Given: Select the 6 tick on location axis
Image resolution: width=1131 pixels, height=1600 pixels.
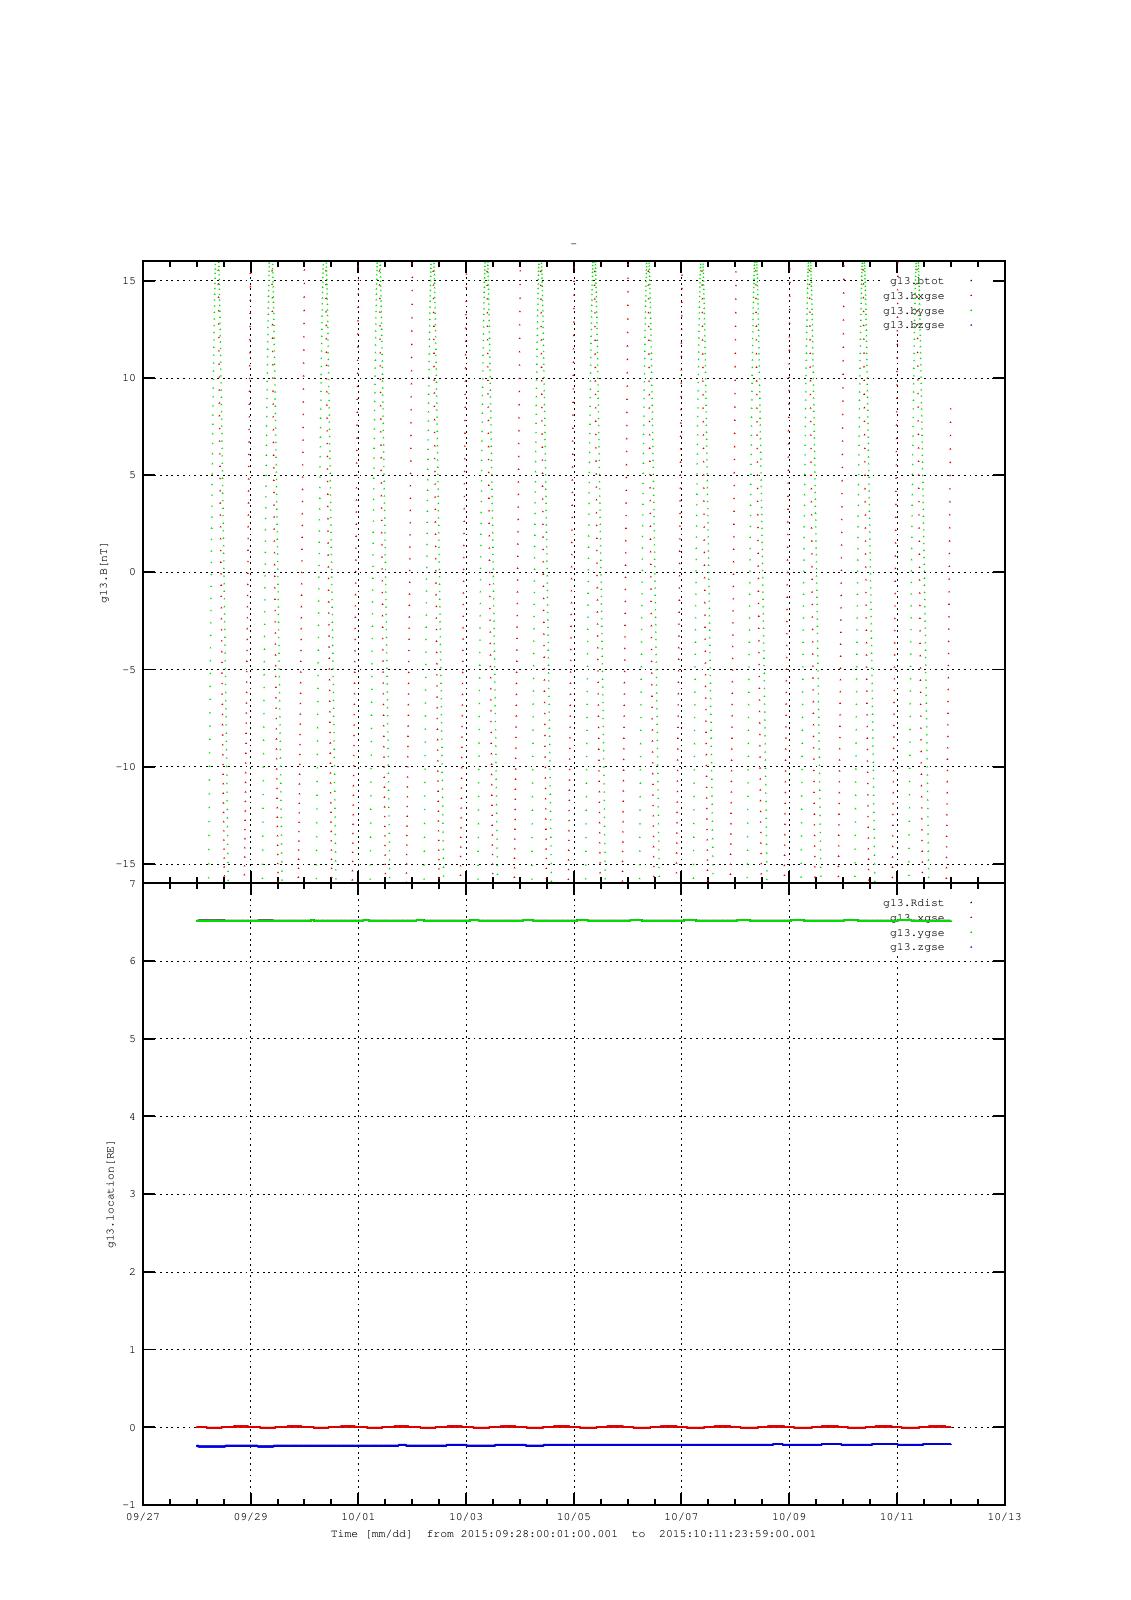Looking at the screenshot, I should [x=132, y=961].
